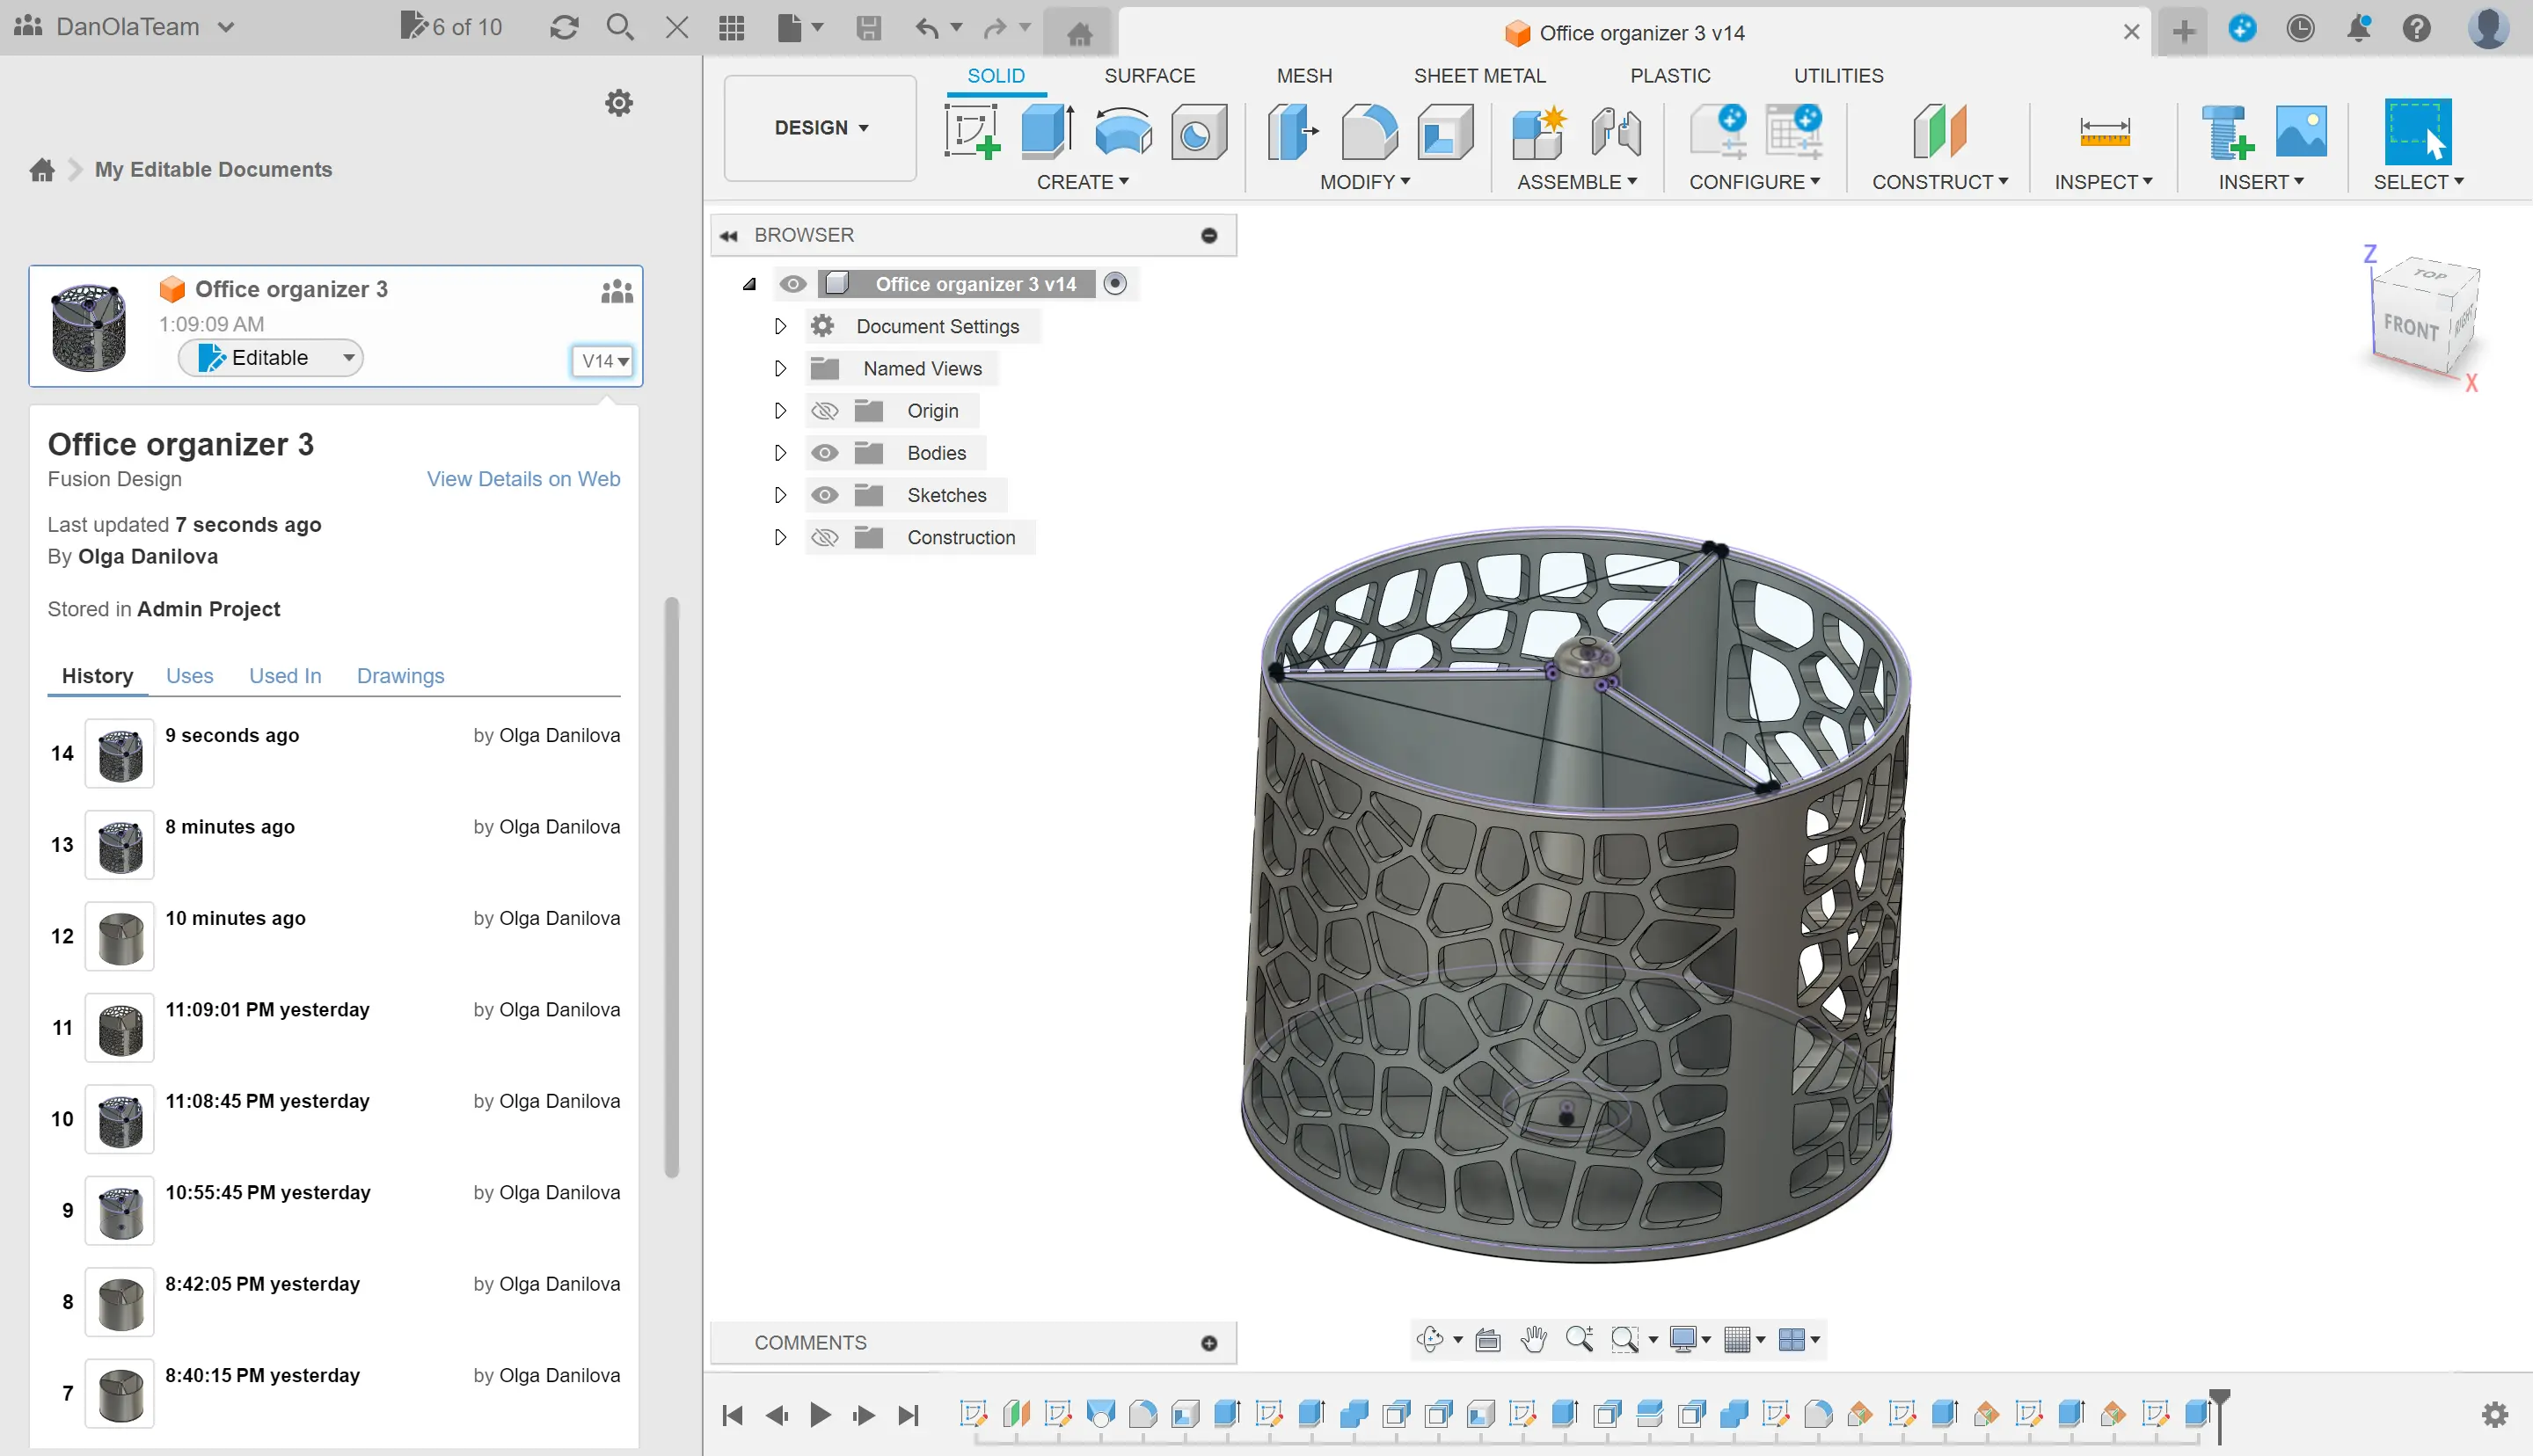
Task: Click the data panel refresh icon
Action: [x=564, y=27]
